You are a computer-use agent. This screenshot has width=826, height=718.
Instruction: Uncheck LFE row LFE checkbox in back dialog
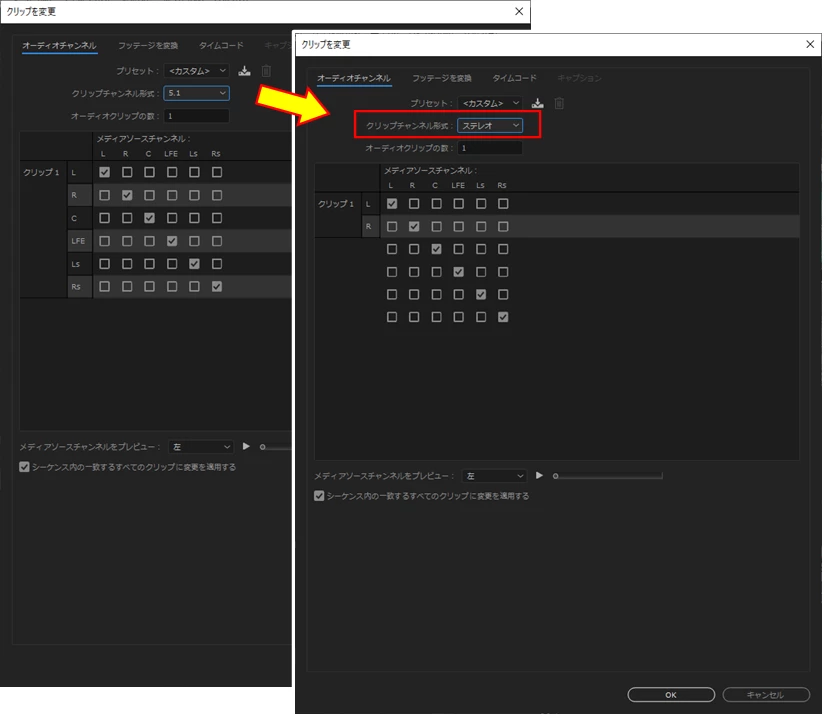click(x=172, y=241)
